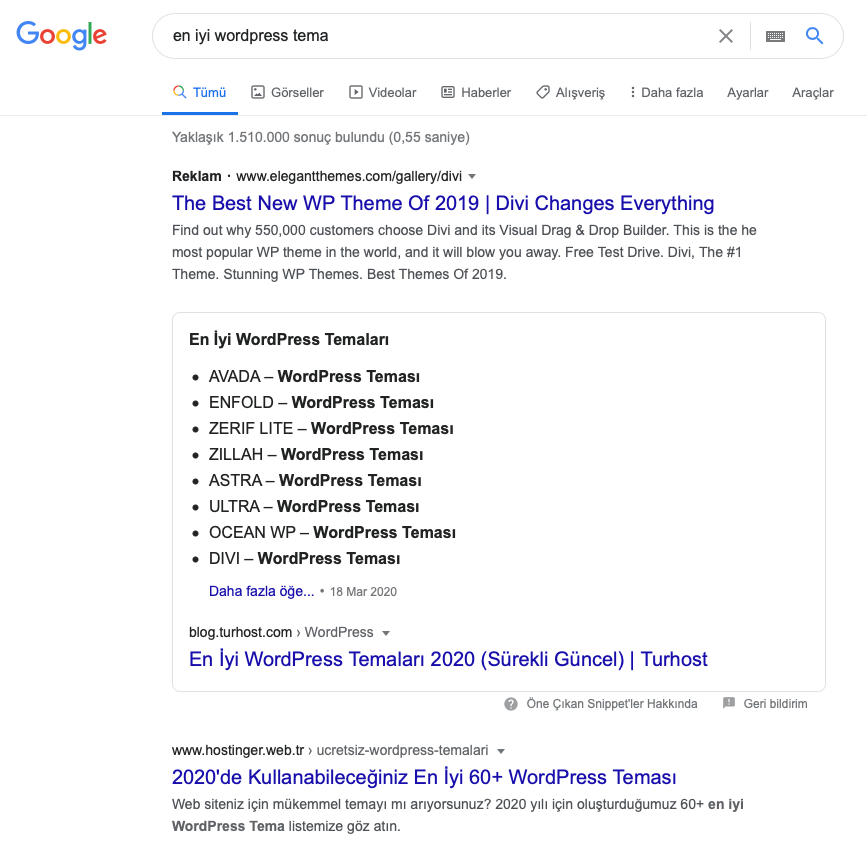Click the www.elegantthemes.com/gallery/divi ad URL
Screen dimensions: 867x854
[x=349, y=176]
